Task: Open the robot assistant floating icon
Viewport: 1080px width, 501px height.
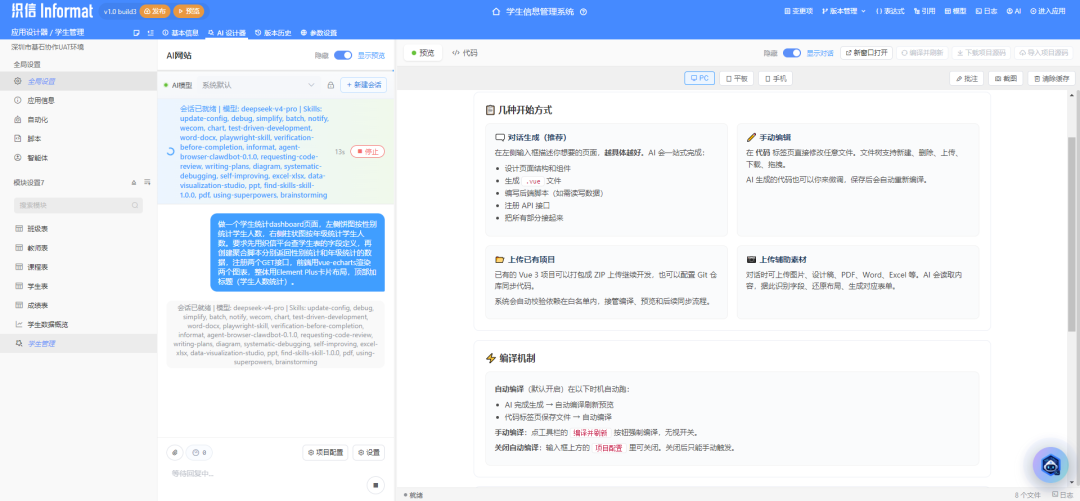Action: coord(1050,464)
